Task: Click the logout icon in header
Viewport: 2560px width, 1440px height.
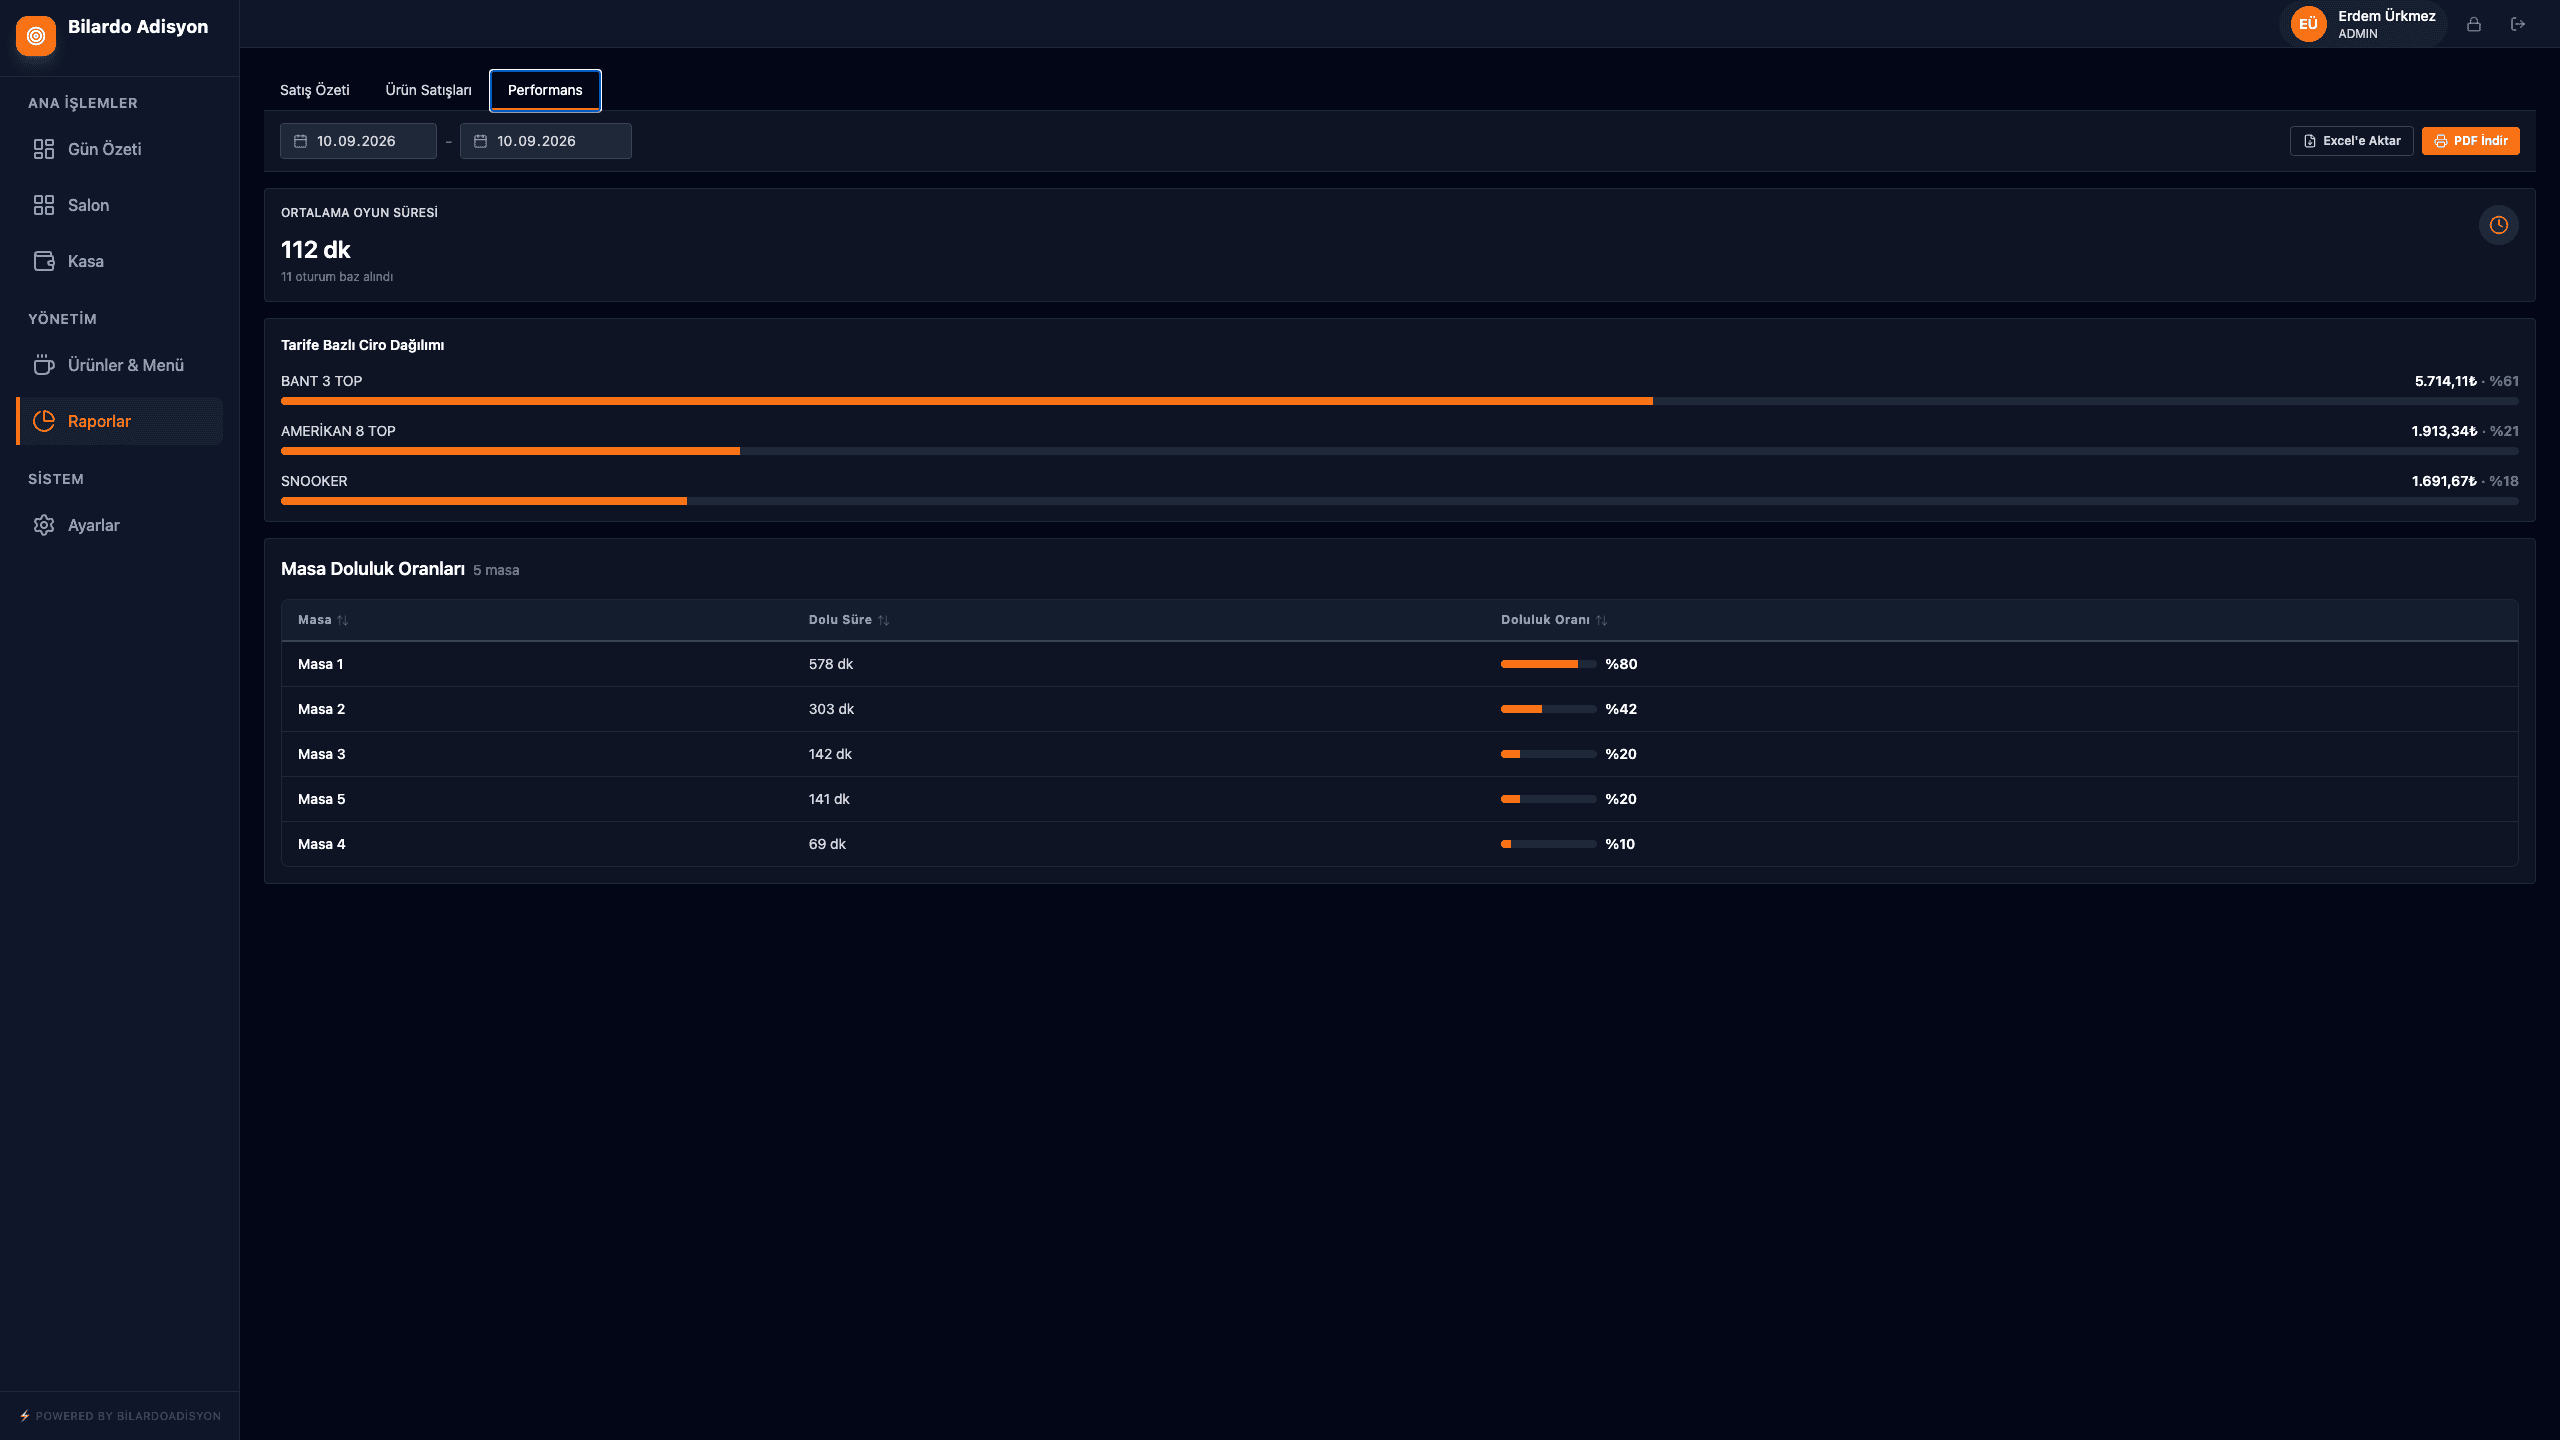Action: coord(2518,24)
